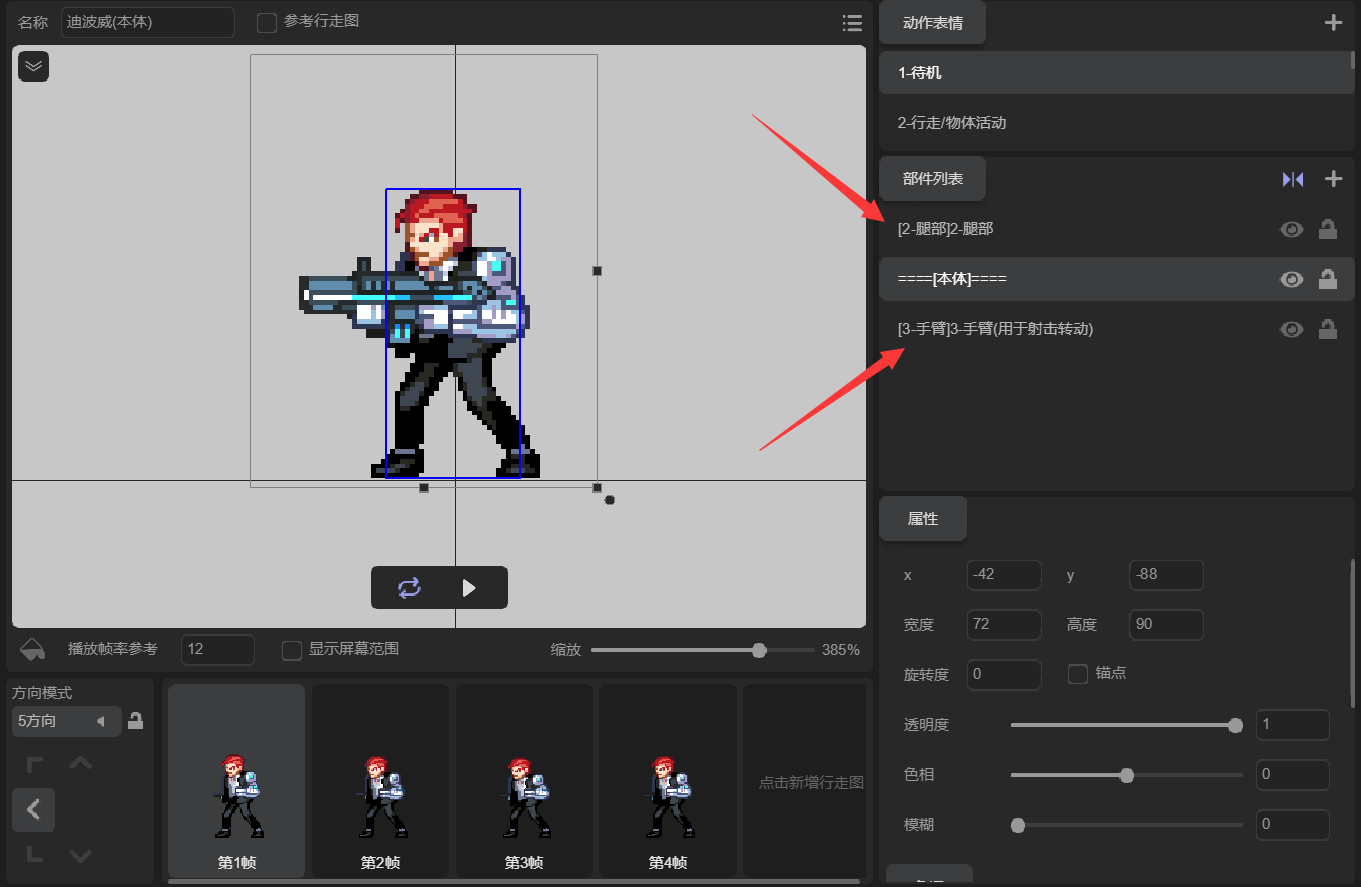This screenshot has height=887, width=1361.
Task: Open the list menu icon above canvas
Action: 852,23
